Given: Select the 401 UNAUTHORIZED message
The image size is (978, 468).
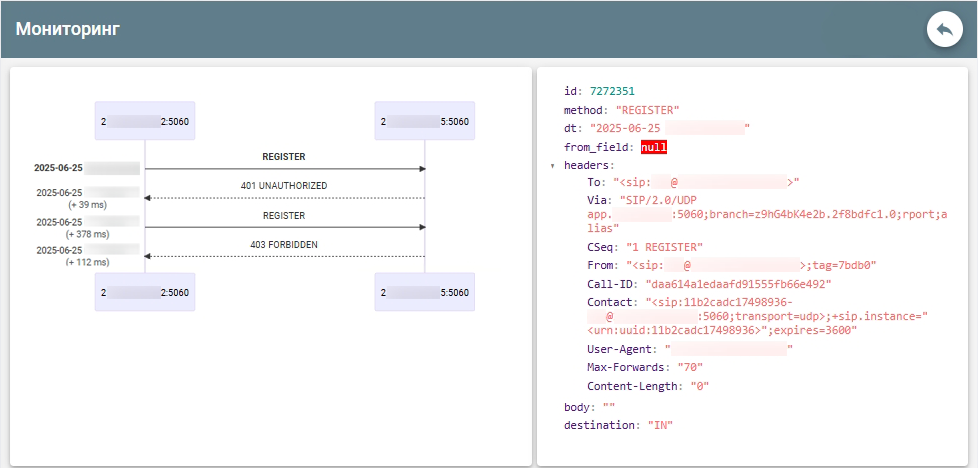Looking at the screenshot, I should pos(284,186).
